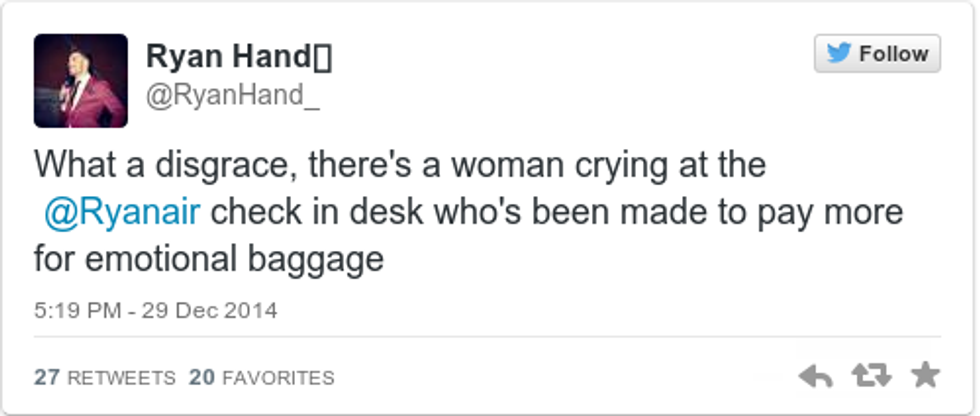Click the RETWEETS label
Screen dimensions: 980x416
pos(120,377)
